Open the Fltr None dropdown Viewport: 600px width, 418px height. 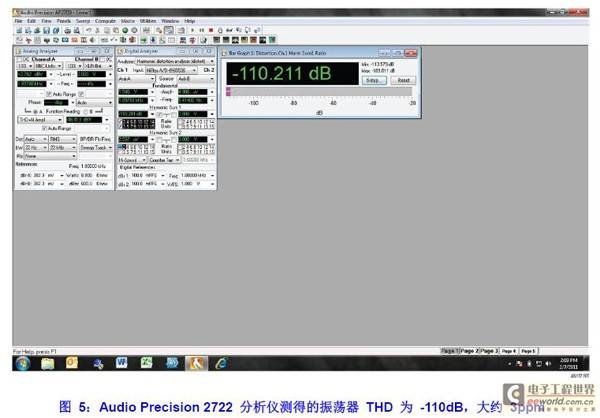[50, 156]
